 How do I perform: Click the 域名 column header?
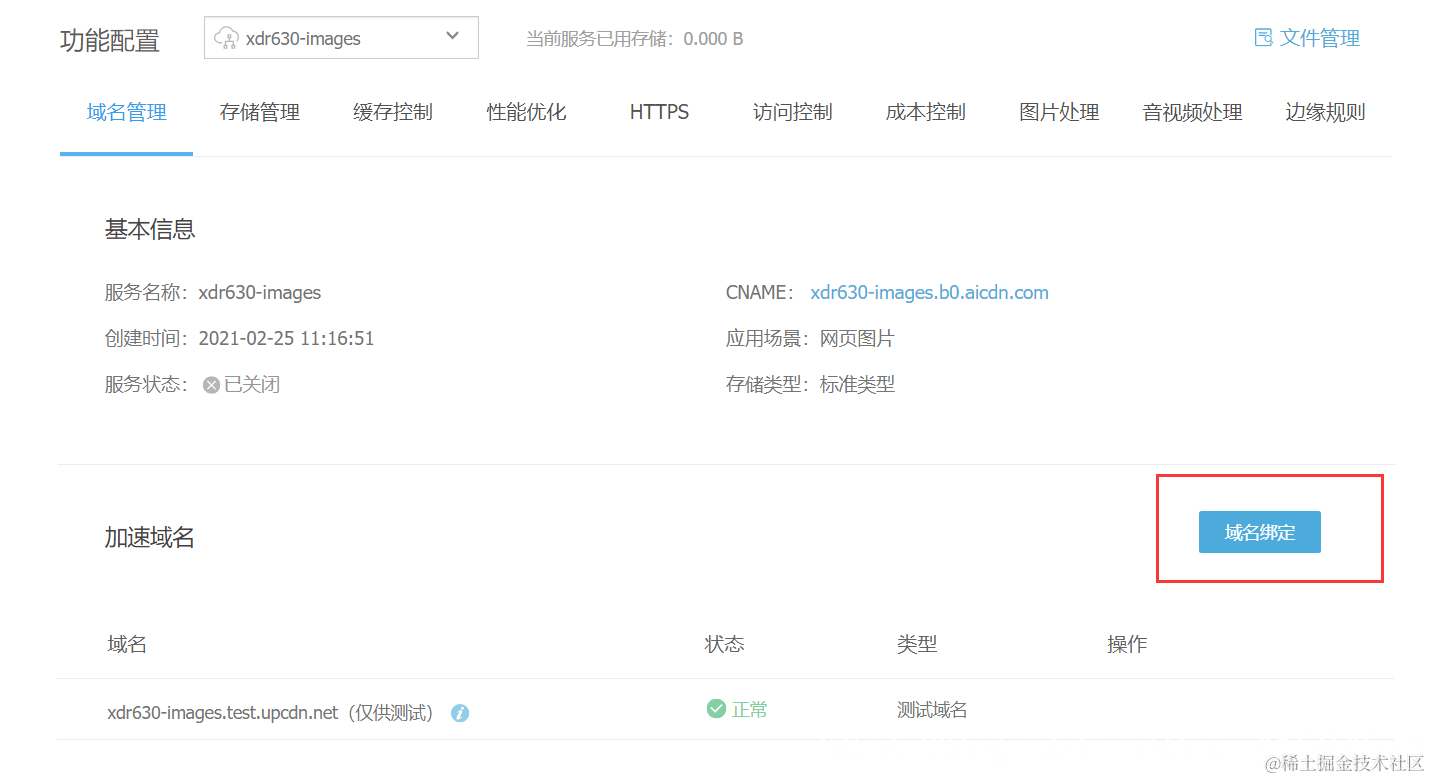127,644
